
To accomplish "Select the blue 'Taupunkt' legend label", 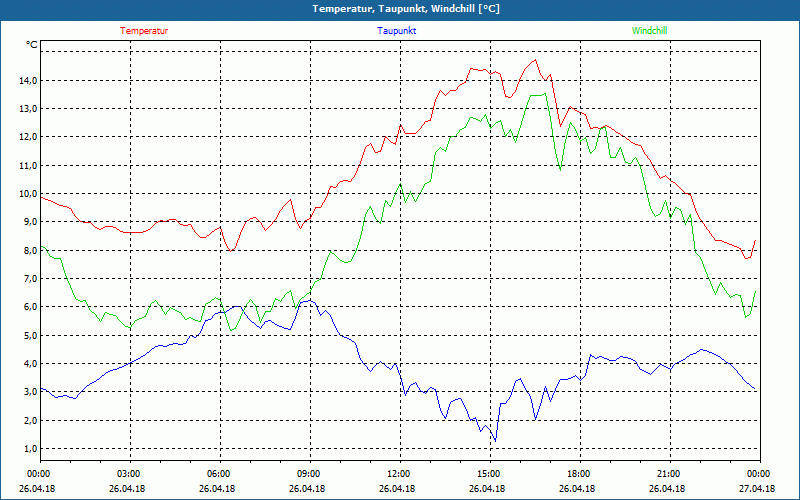I will coord(396,31).
